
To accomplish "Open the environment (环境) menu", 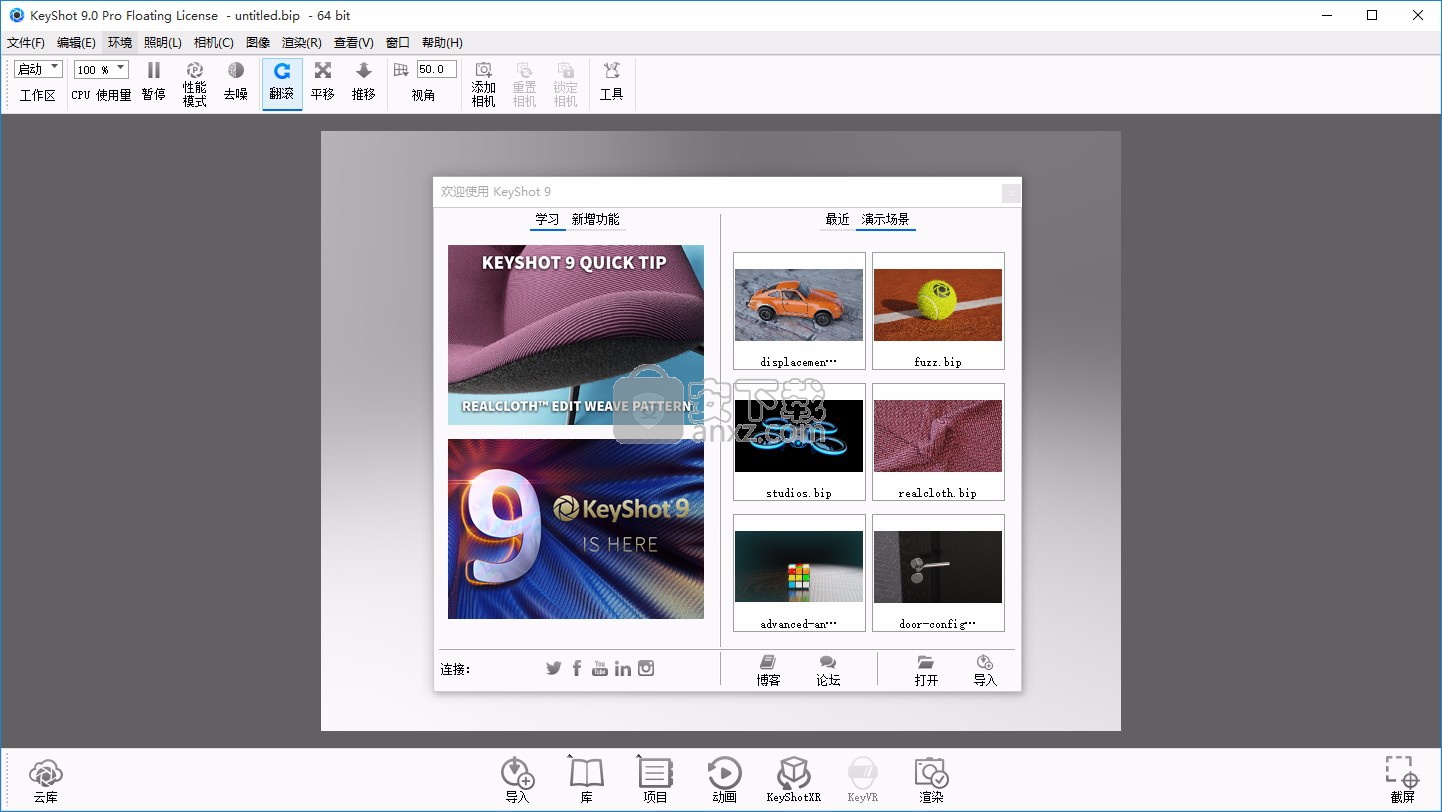I will click(x=120, y=43).
